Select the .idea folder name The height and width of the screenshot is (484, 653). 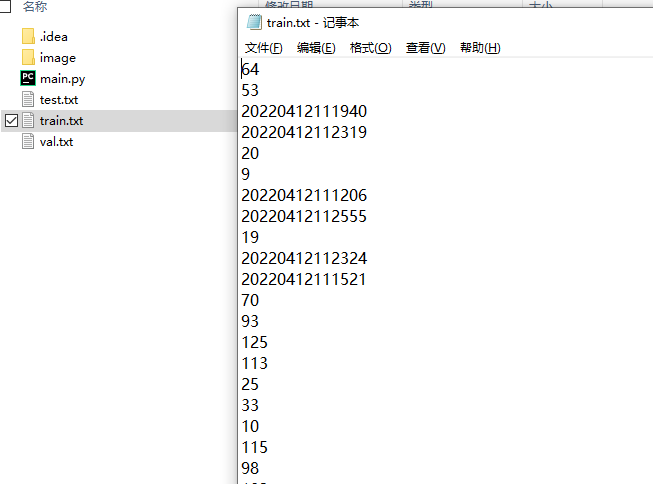tap(53, 37)
